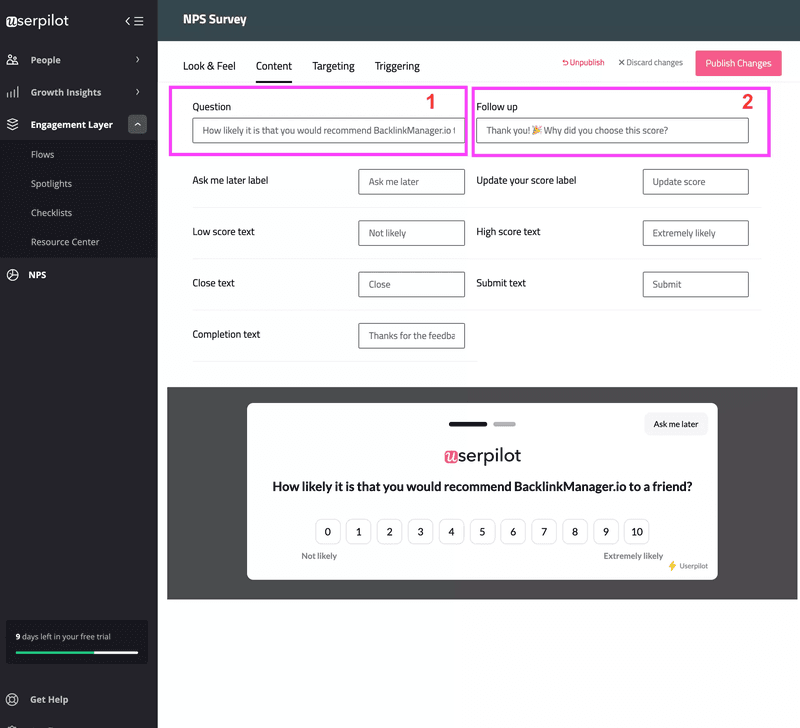Click the free trial progress bar

point(76,650)
